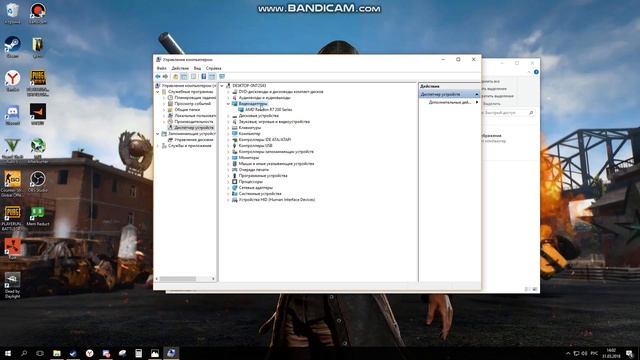Select Очереди печати in the device list

click(x=253, y=170)
